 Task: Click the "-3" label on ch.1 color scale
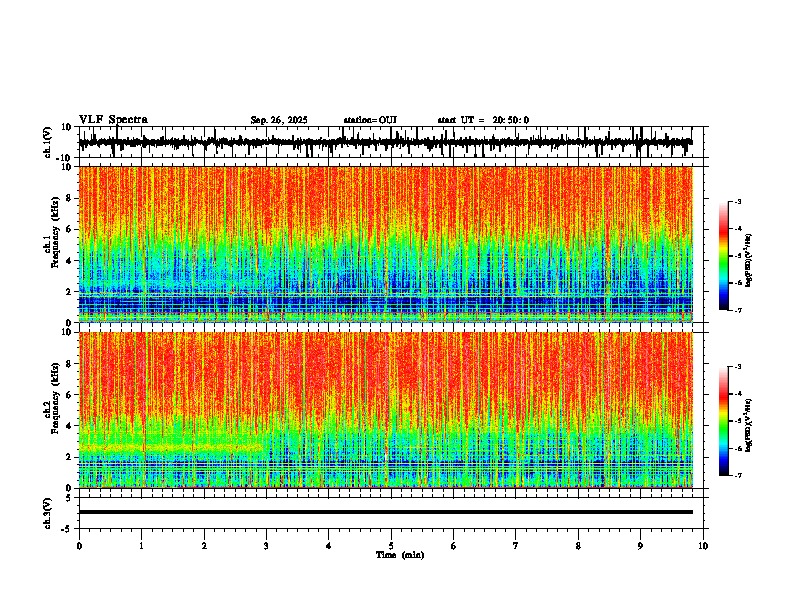click(x=737, y=202)
